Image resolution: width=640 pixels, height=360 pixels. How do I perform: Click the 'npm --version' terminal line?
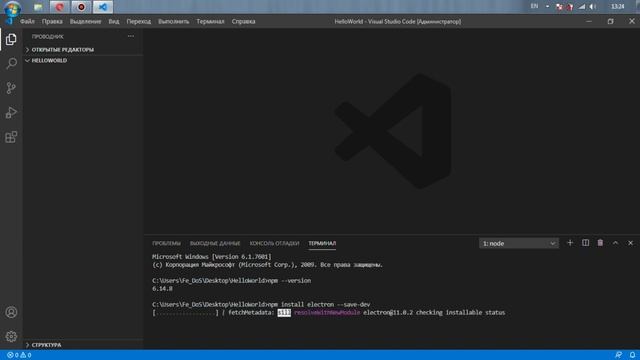[231, 281]
